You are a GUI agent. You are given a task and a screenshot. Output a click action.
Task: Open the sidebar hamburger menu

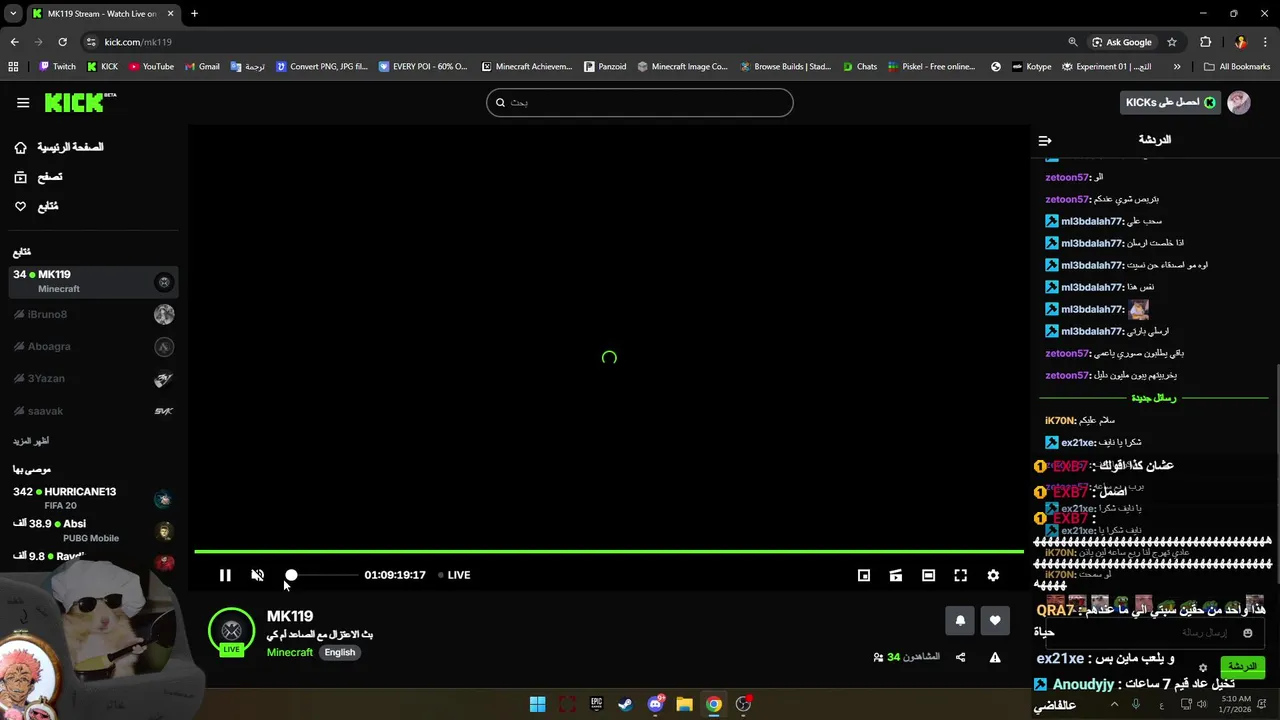(x=23, y=102)
